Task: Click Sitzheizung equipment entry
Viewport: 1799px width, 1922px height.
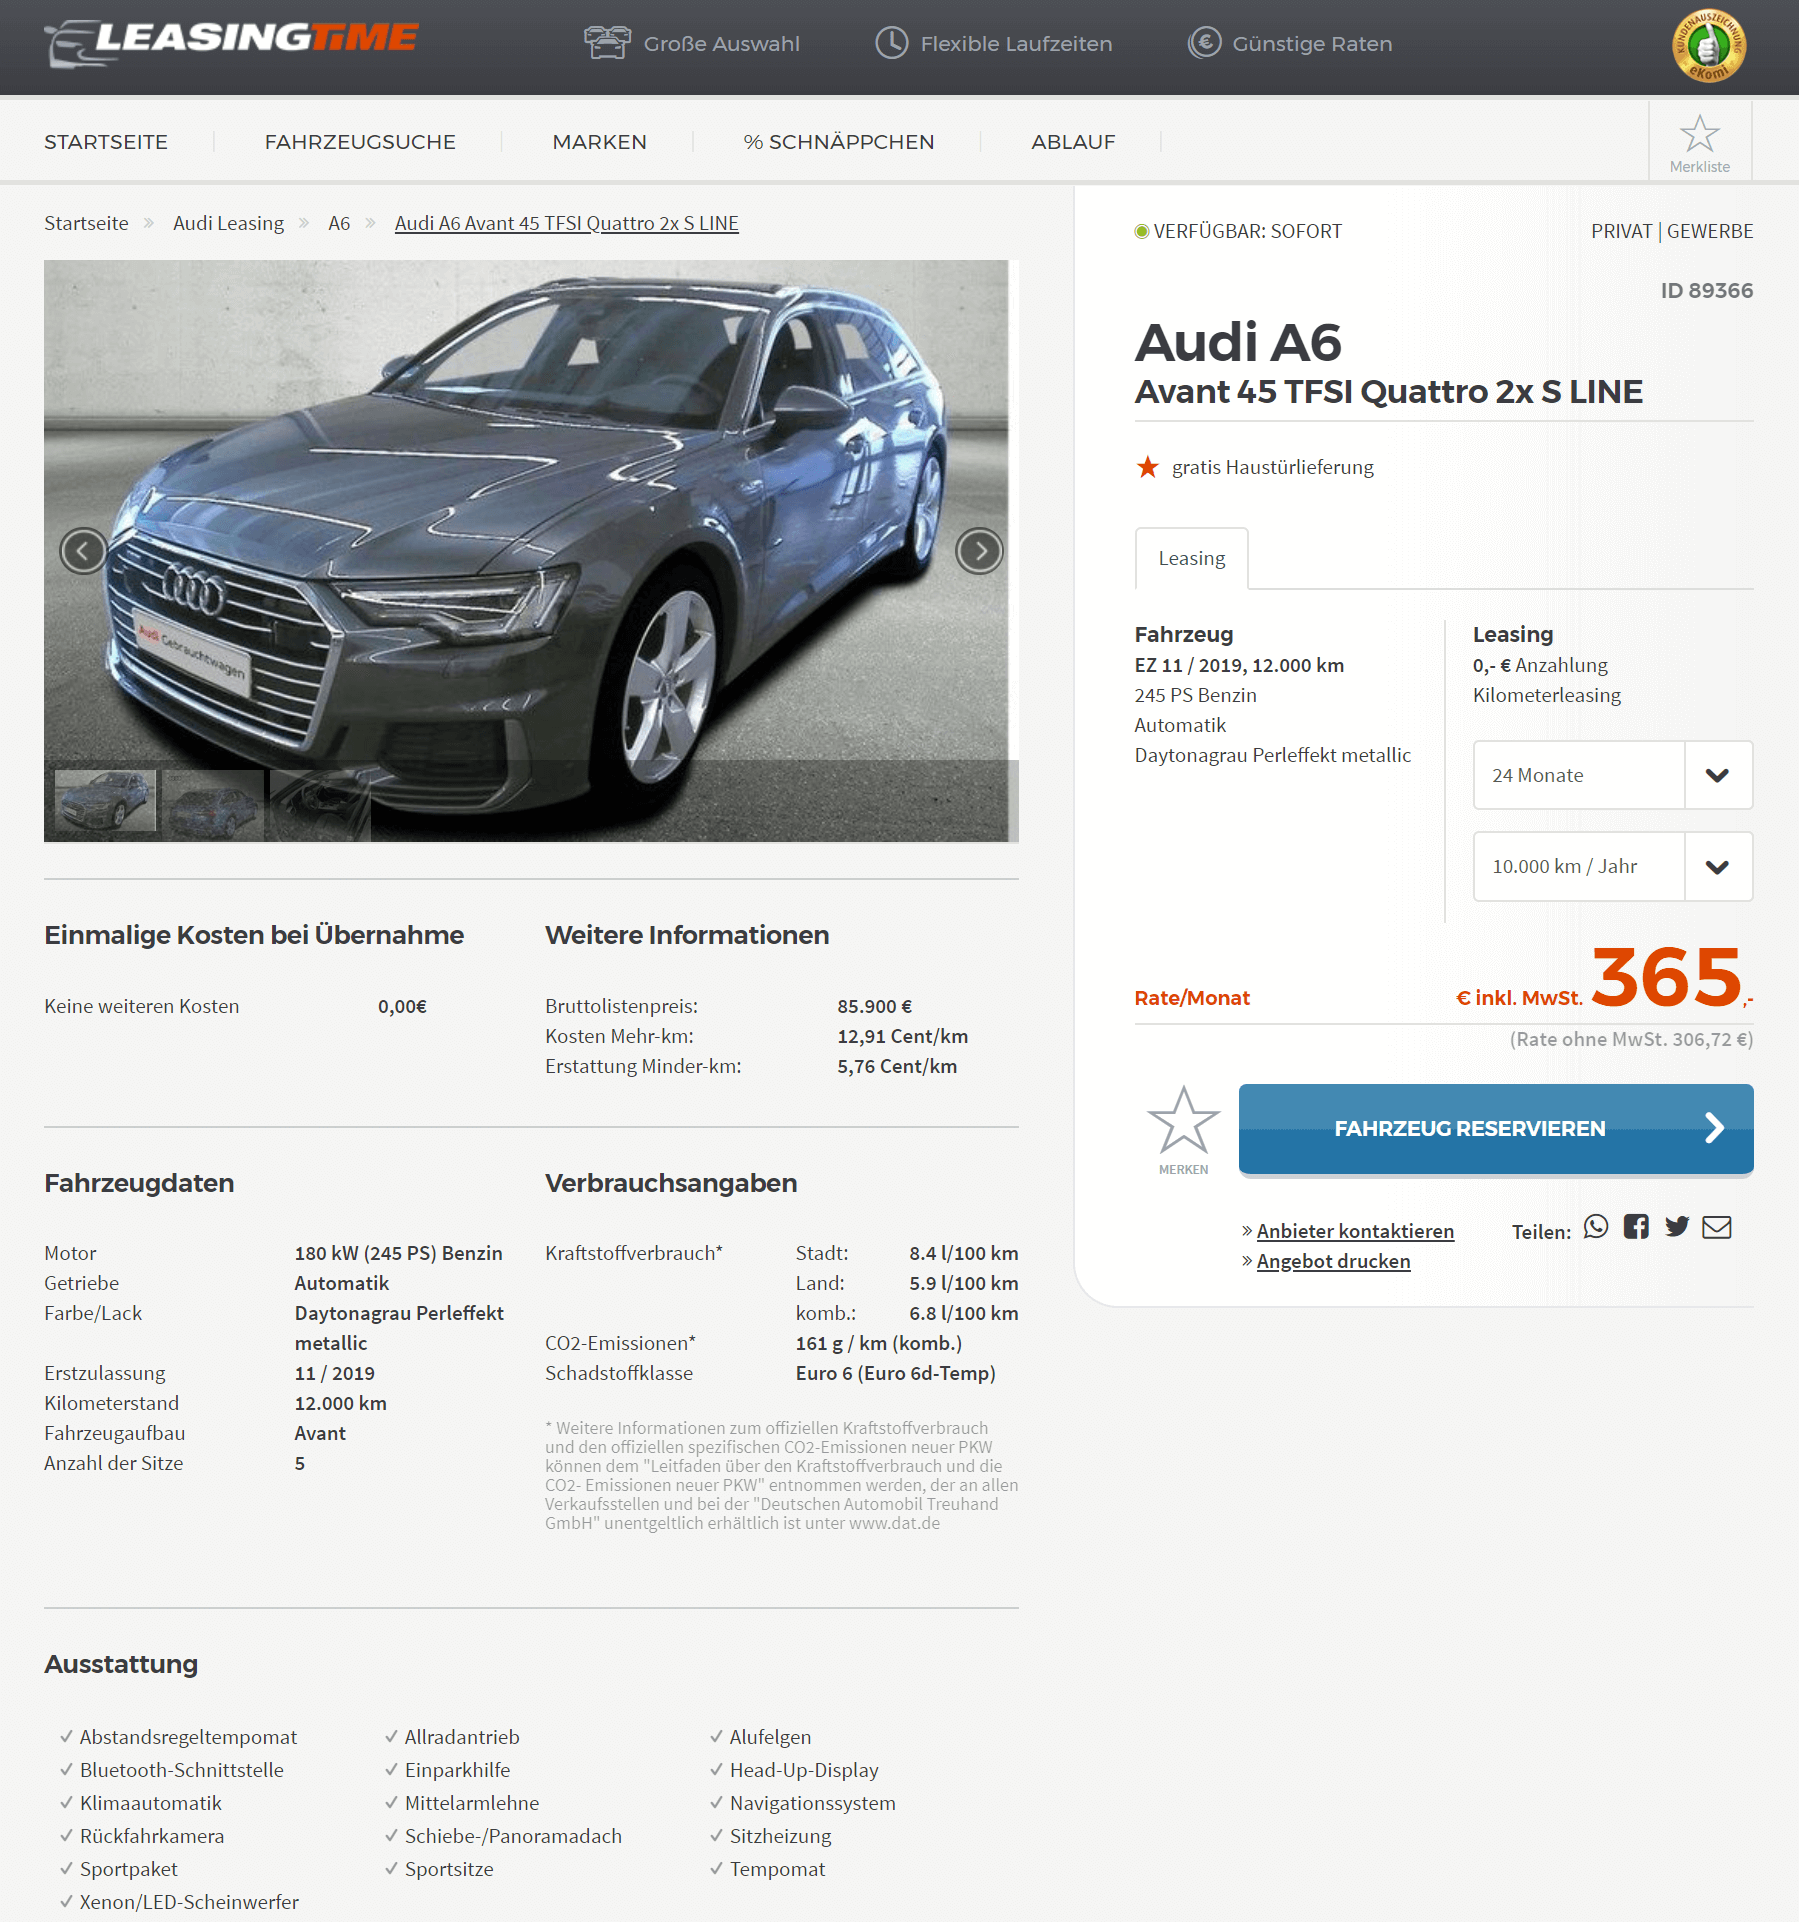Action: click(780, 1836)
